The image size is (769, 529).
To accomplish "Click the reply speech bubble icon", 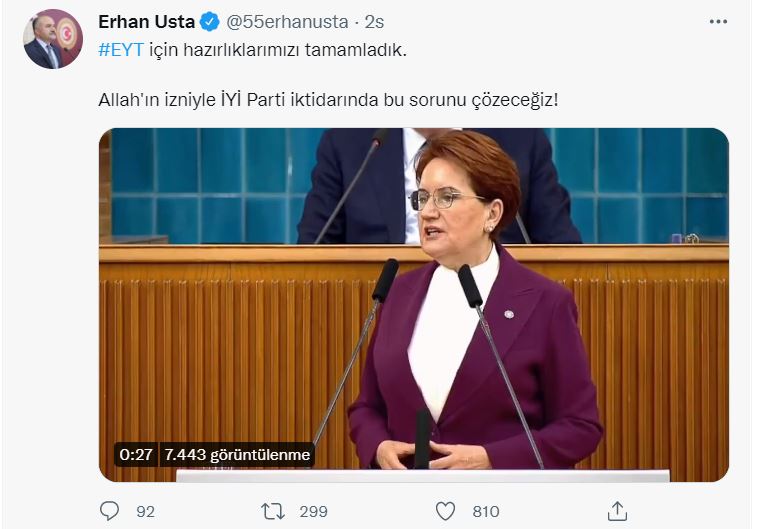I will (109, 511).
